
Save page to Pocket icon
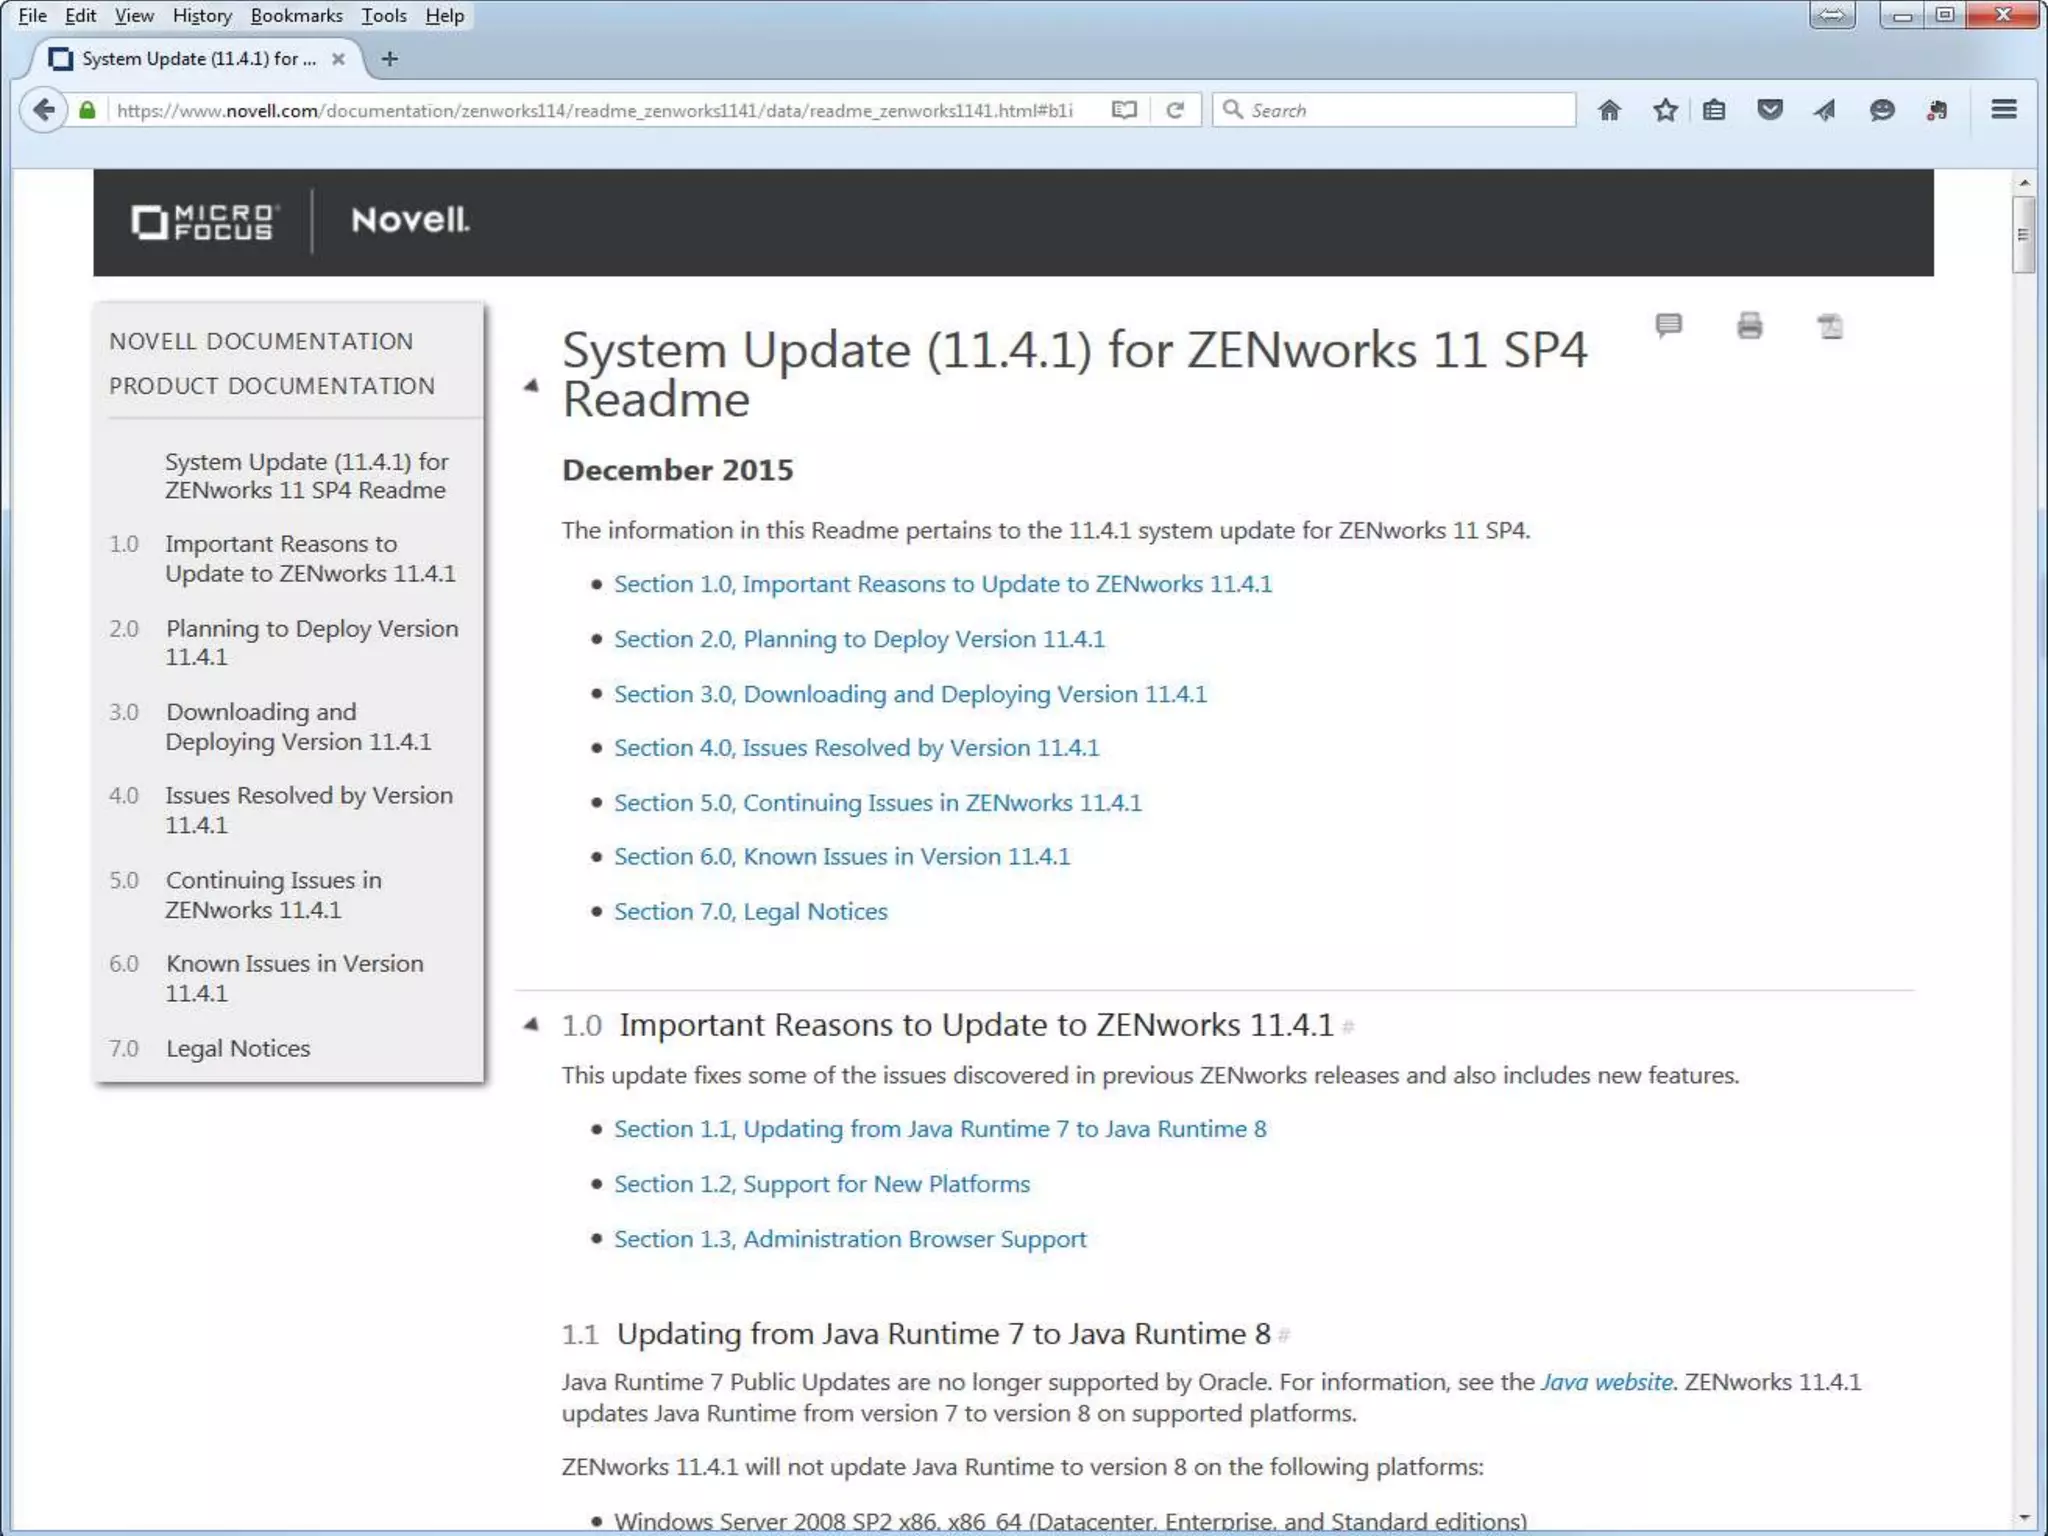1770,110
